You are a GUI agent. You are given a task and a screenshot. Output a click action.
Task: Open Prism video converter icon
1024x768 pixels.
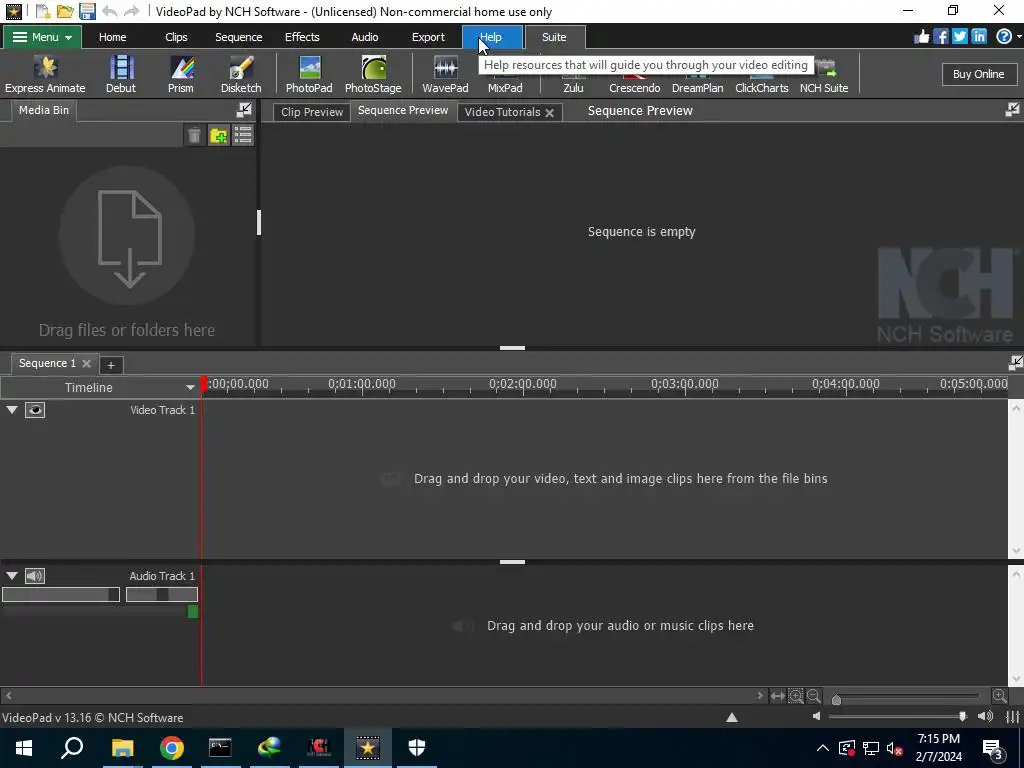pos(181,74)
